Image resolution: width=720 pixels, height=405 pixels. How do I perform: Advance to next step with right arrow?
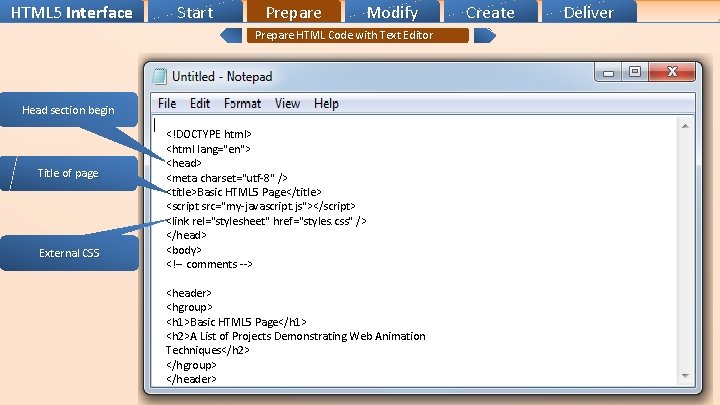(485, 35)
